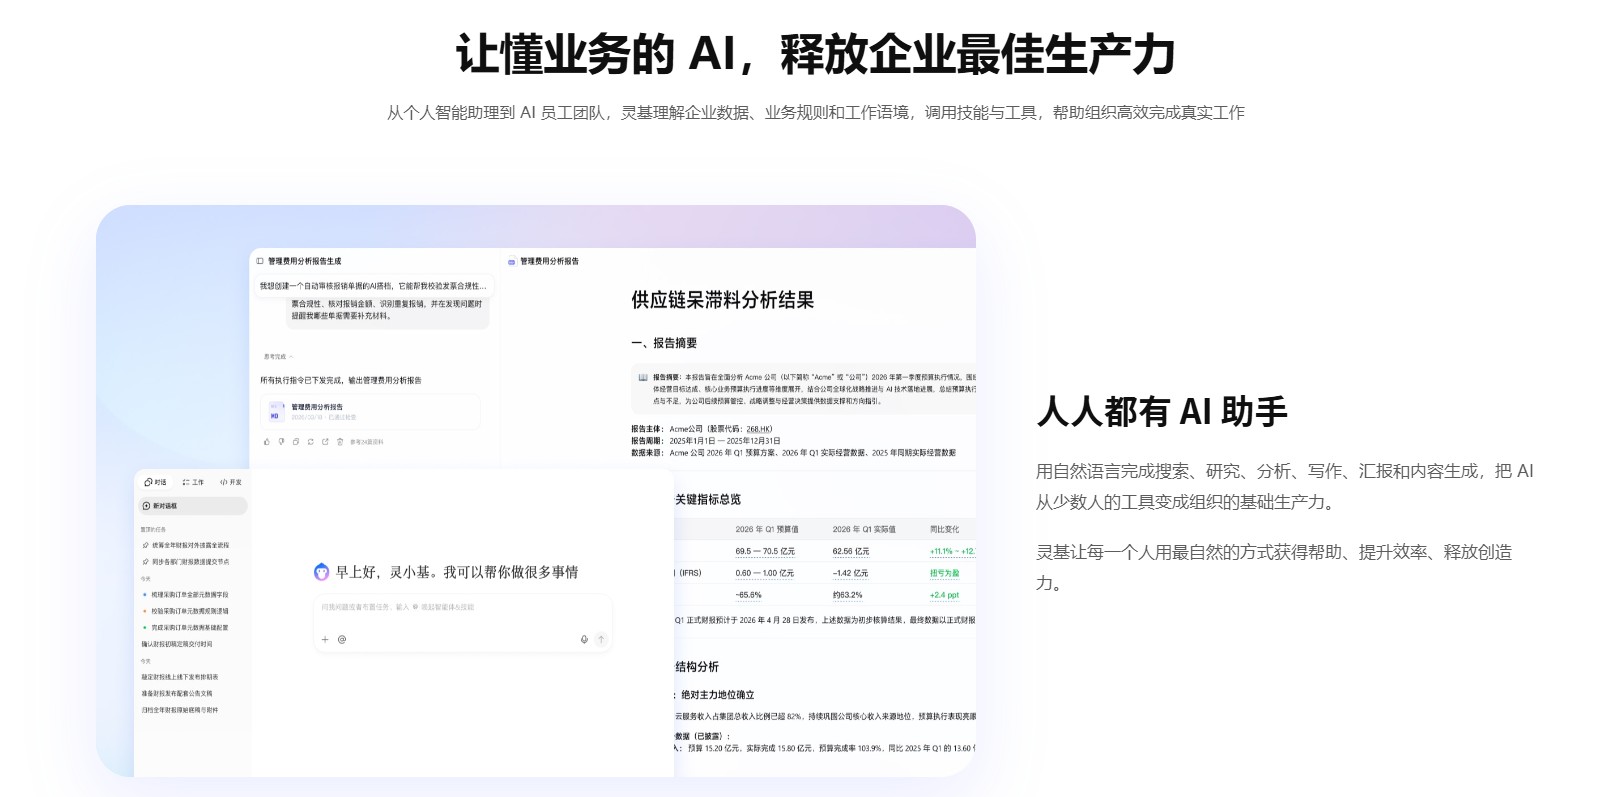Click the 关键指标总览 heading
This screenshot has width=1600, height=797.
(x=708, y=499)
